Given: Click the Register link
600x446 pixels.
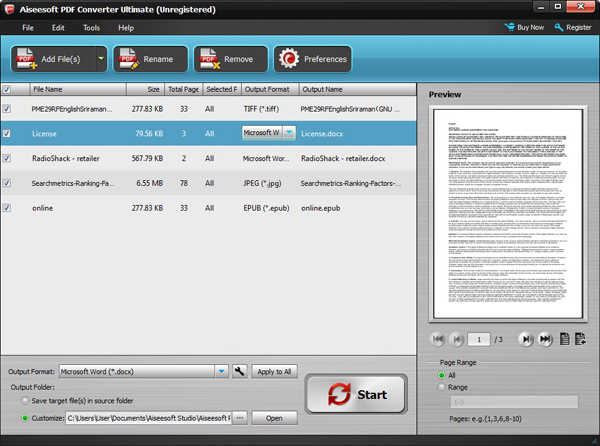Looking at the screenshot, I should click(x=579, y=27).
